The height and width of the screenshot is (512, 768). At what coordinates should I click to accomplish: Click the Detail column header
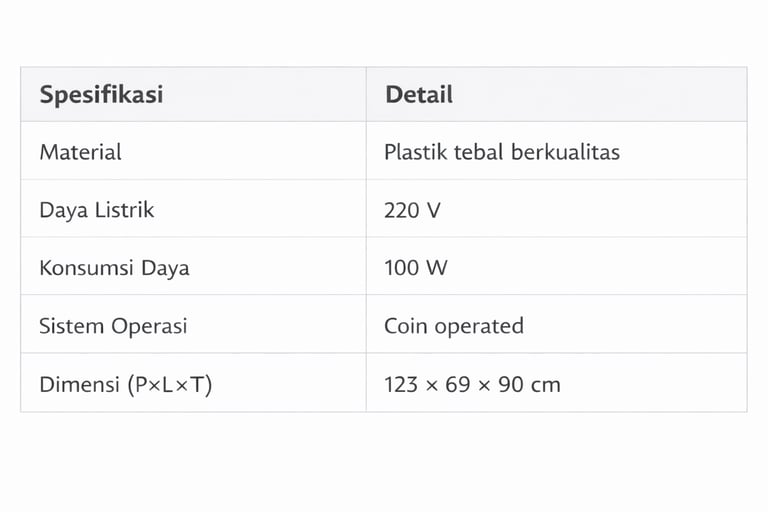pyautogui.click(x=419, y=95)
